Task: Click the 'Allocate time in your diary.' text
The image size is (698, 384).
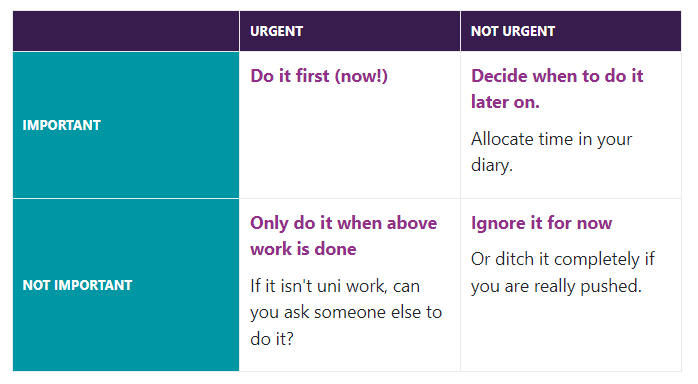Action: point(551,152)
